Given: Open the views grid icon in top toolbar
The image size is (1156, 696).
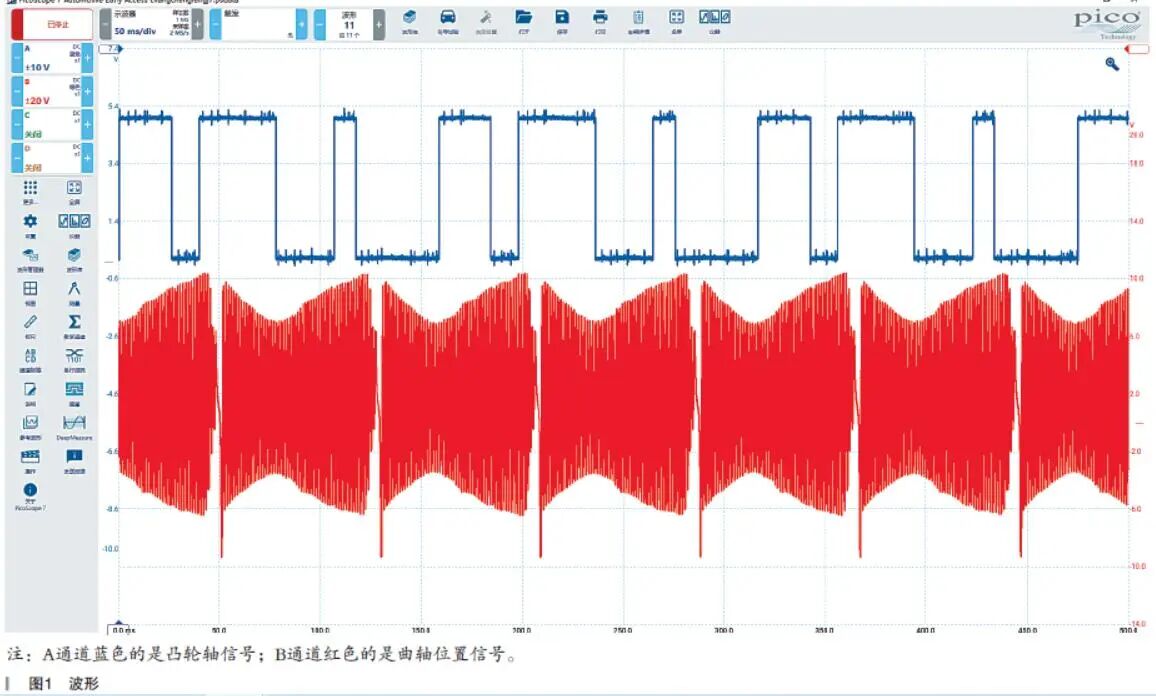Looking at the screenshot, I should [x=676, y=21].
